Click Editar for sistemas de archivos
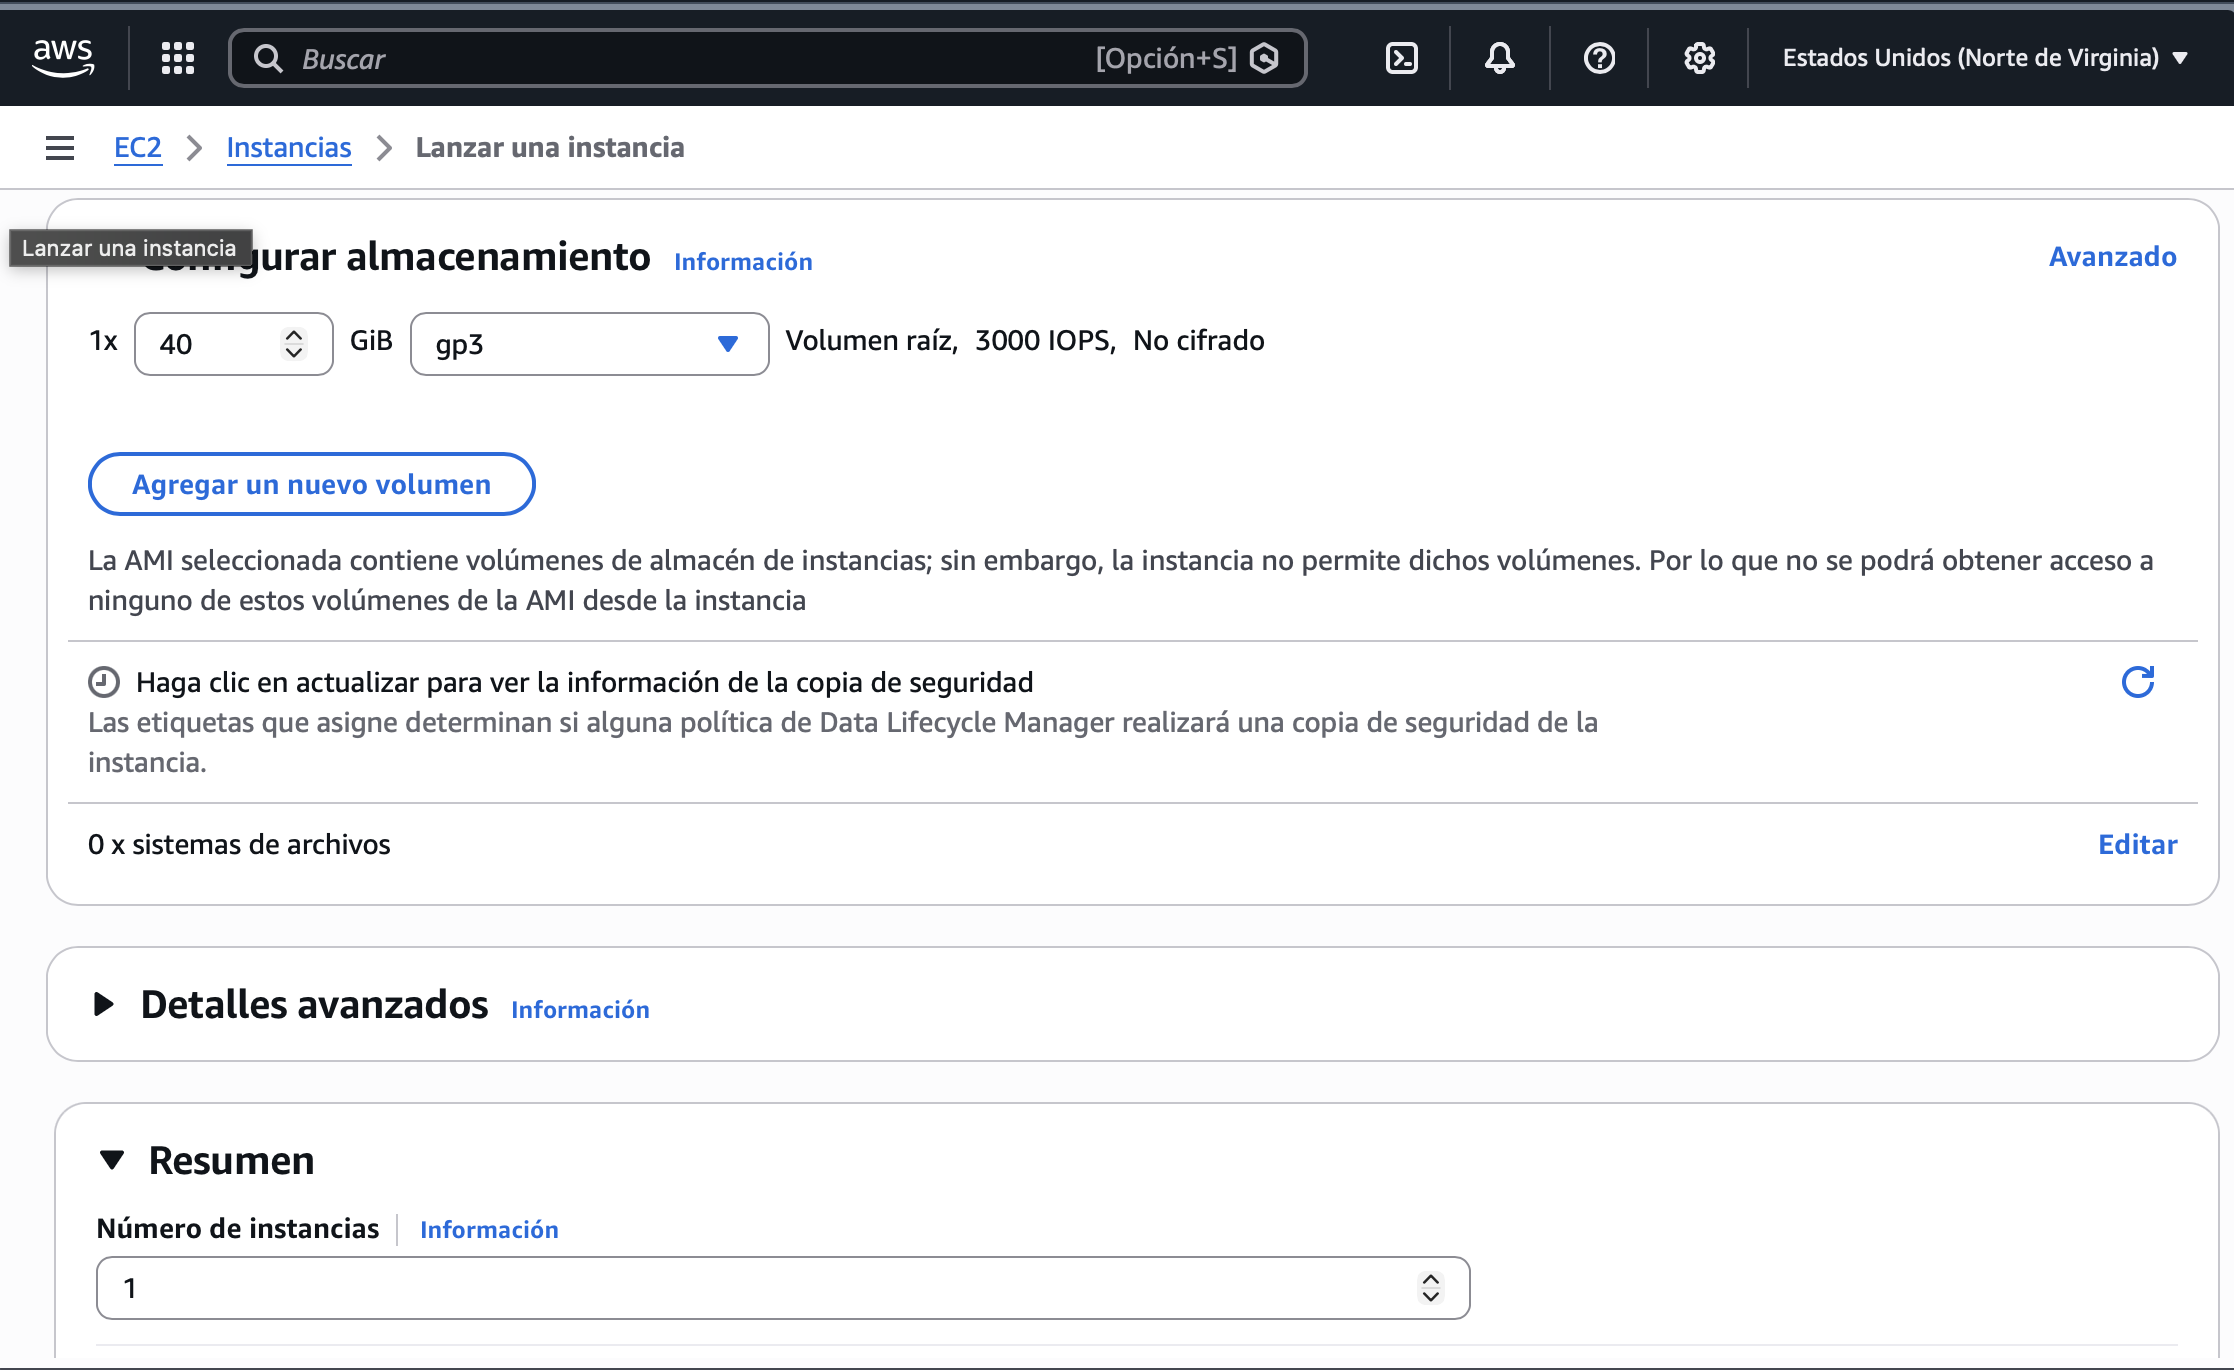Image resolution: width=2234 pixels, height=1370 pixels. (2137, 845)
